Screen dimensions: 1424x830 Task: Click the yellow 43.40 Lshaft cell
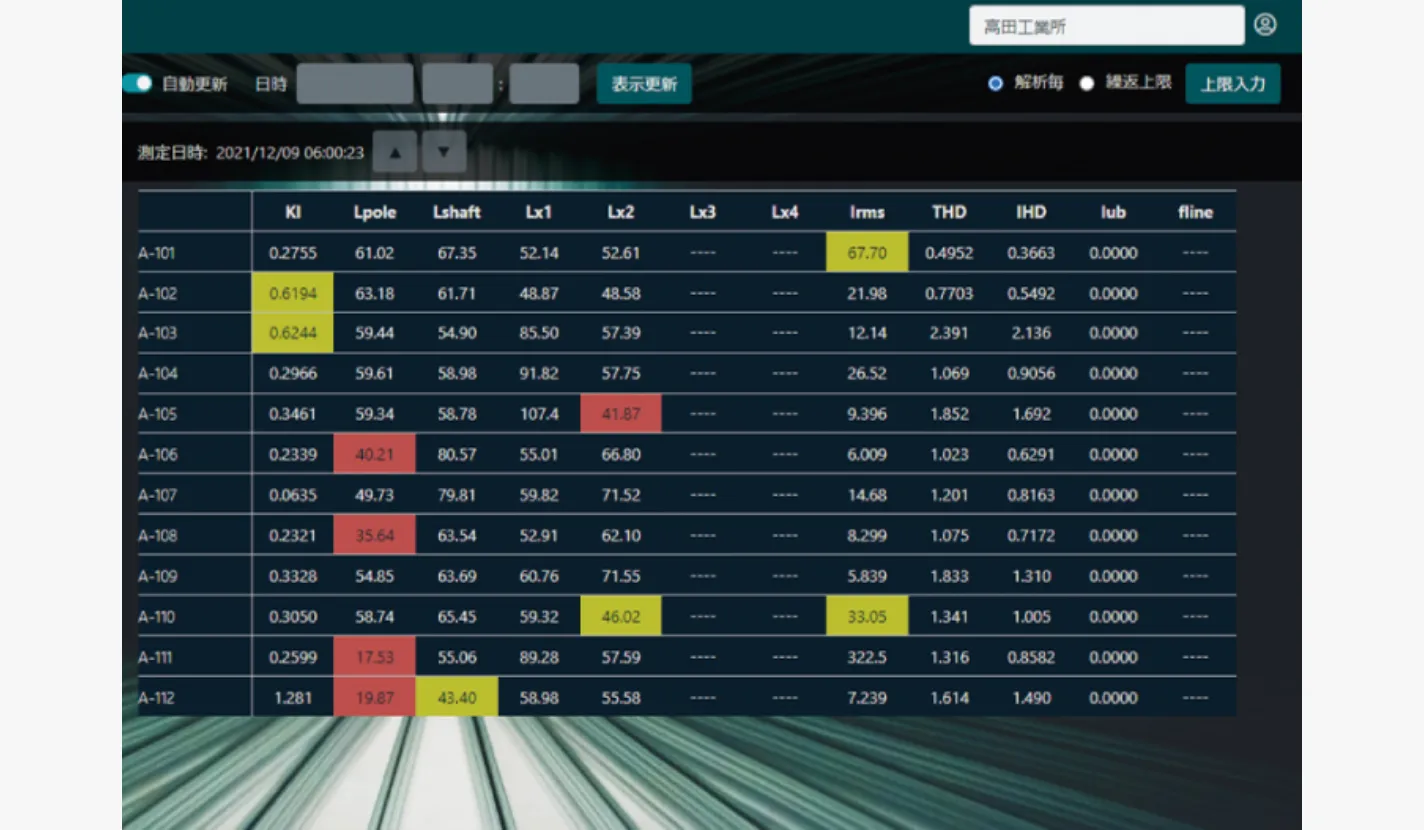click(x=457, y=698)
